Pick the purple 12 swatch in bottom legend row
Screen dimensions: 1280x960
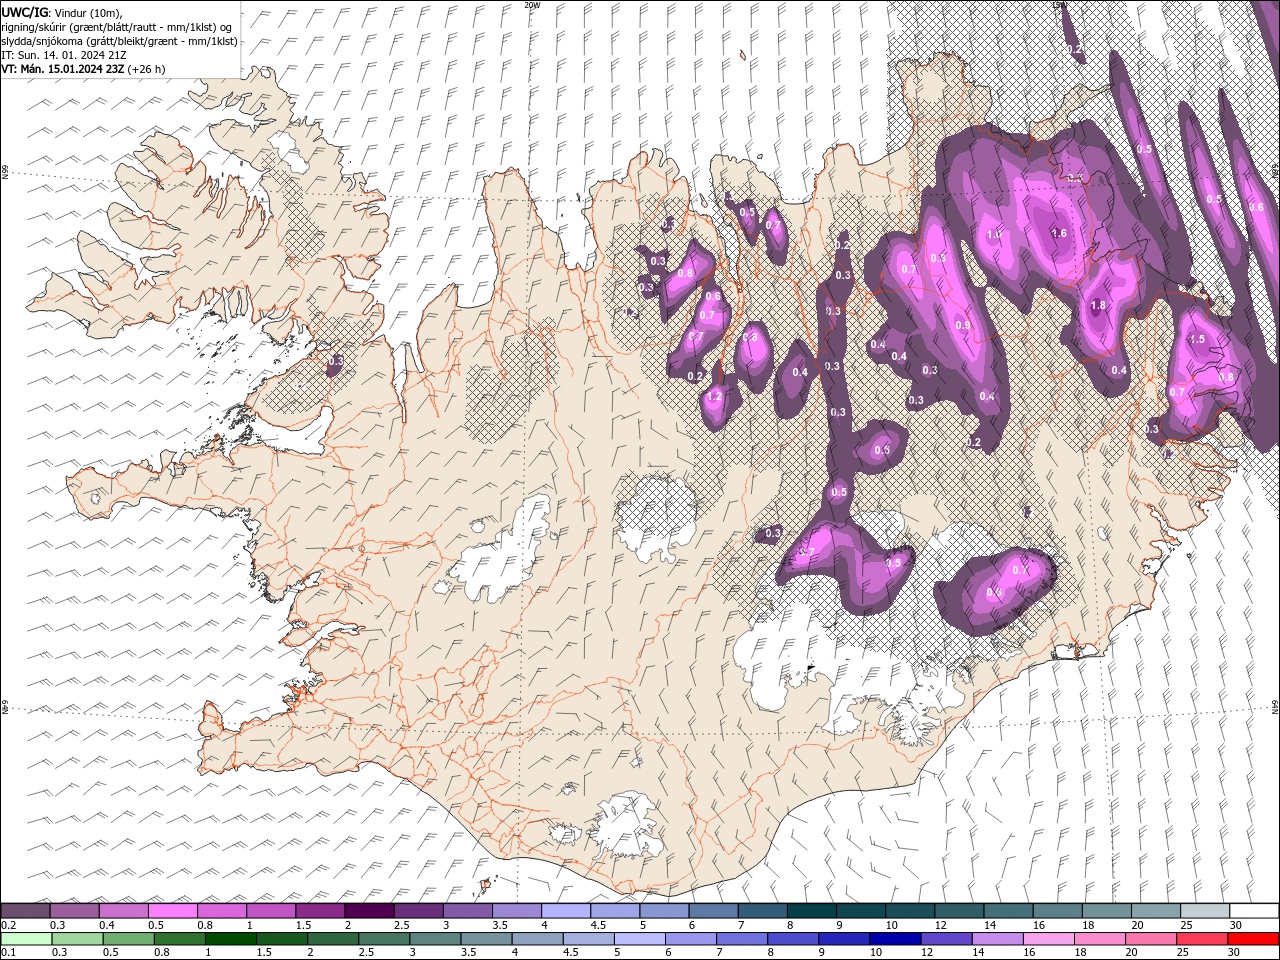945,939
